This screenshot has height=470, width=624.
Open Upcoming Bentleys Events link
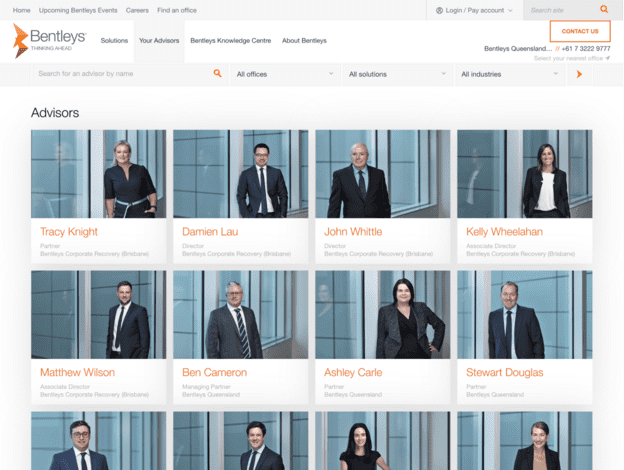78,10
